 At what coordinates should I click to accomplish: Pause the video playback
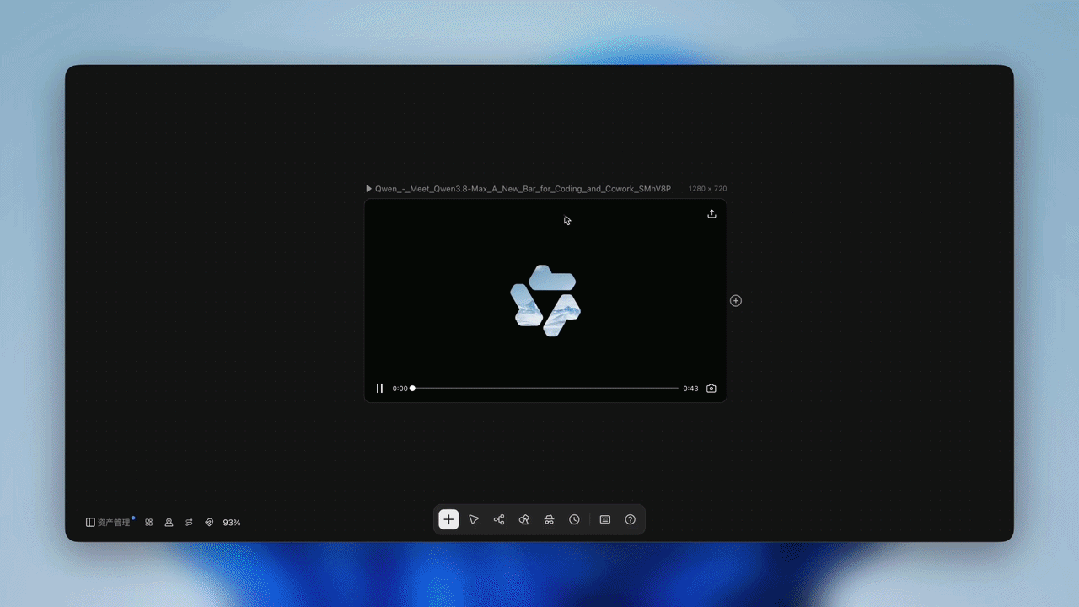(380, 388)
